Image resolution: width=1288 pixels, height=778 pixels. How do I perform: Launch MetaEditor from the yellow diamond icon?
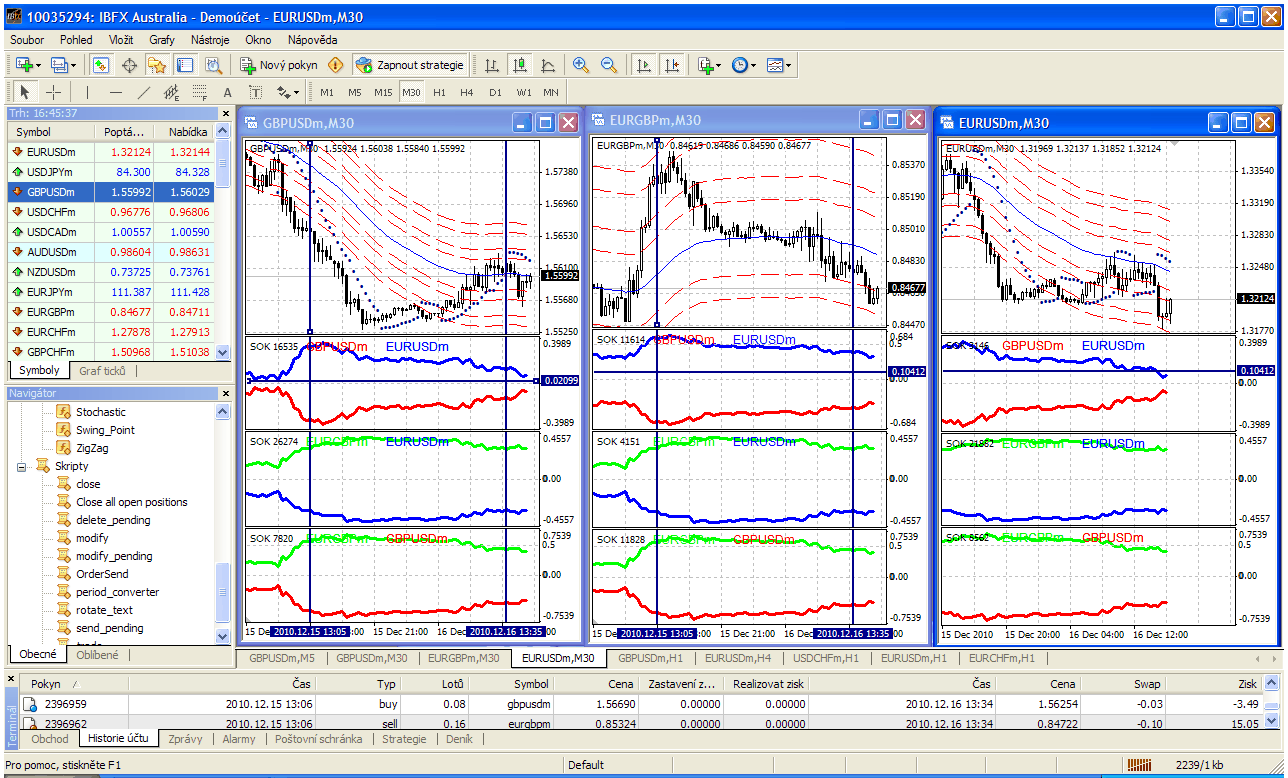coord(335,65)
